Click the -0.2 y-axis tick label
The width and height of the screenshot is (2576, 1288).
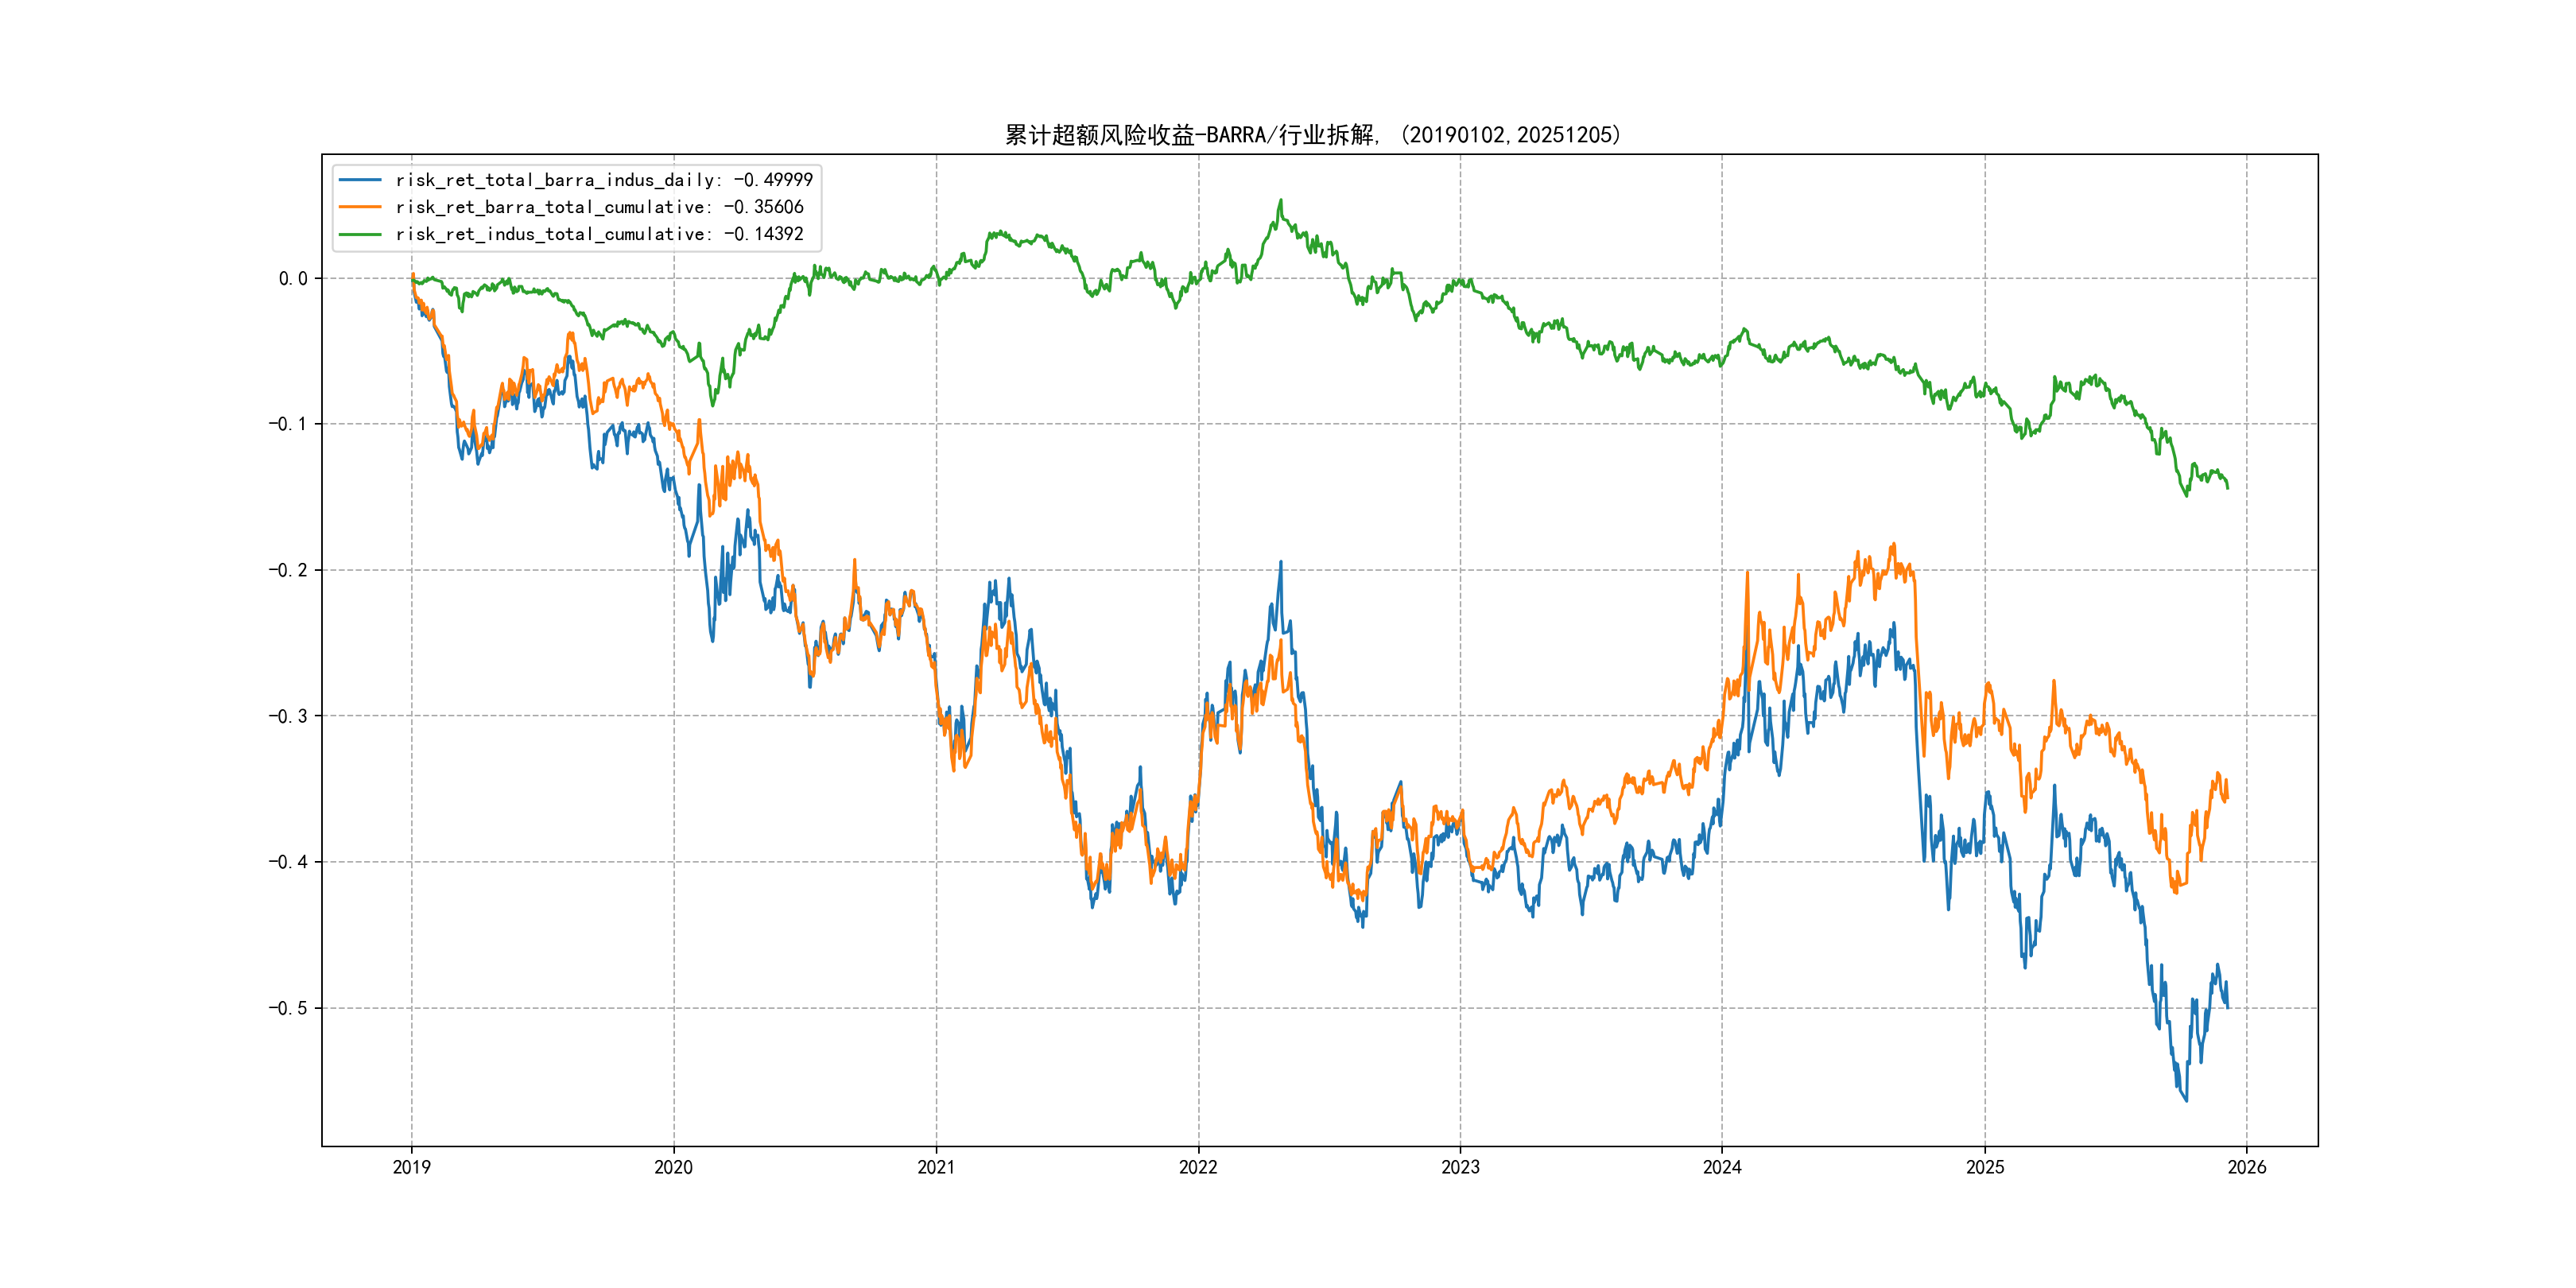pos(287,570)
